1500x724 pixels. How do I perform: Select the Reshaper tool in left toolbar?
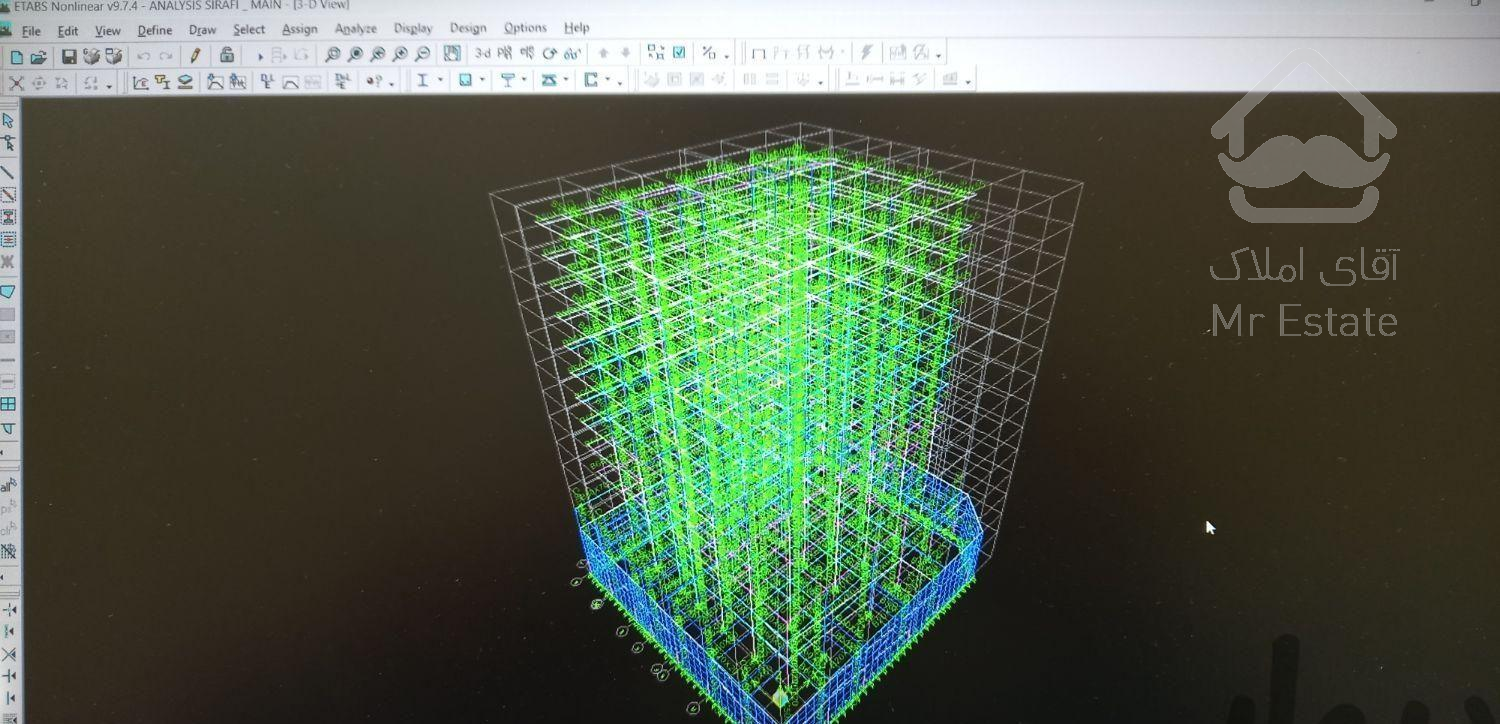coord(8,143)
